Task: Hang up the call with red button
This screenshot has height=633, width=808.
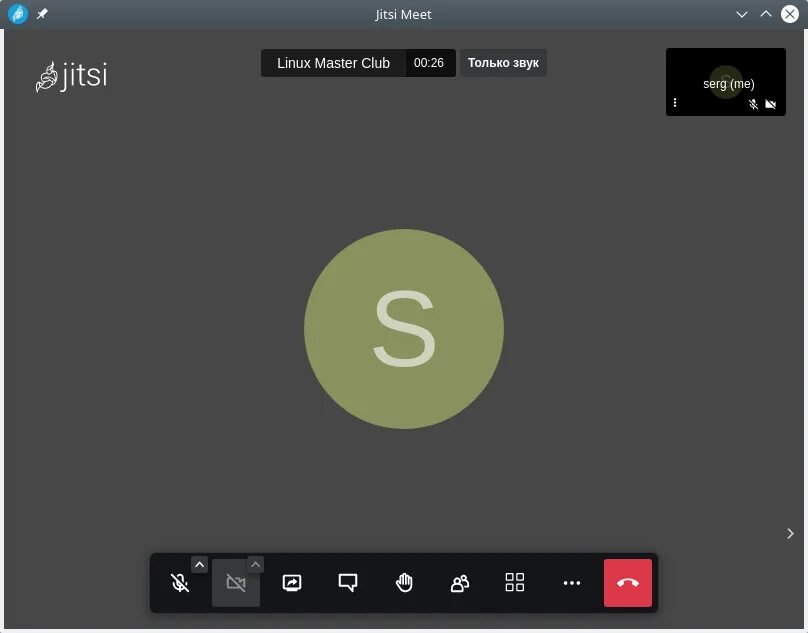Action: [x=628, y=583]
